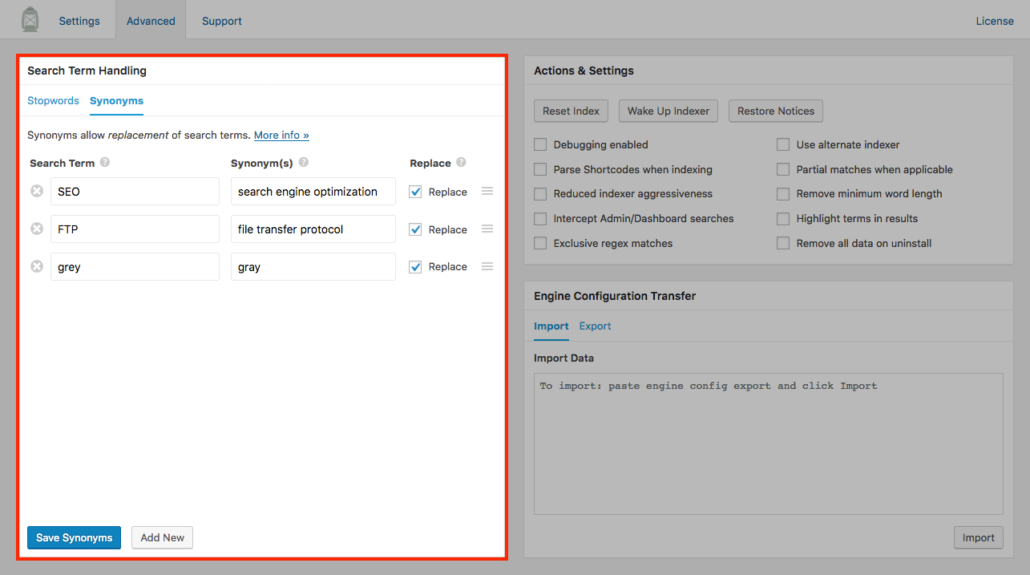The width and height of the screenshot is (1030, 575).
Task: Focus the SEO search term field
Action: [135, 191]
